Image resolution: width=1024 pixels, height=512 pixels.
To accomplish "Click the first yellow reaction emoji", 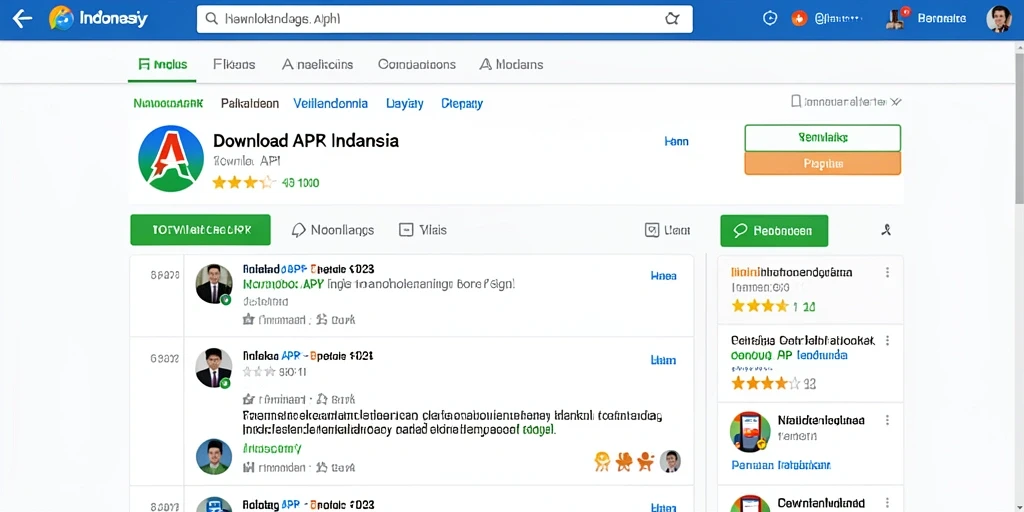I will click(602, 461).
